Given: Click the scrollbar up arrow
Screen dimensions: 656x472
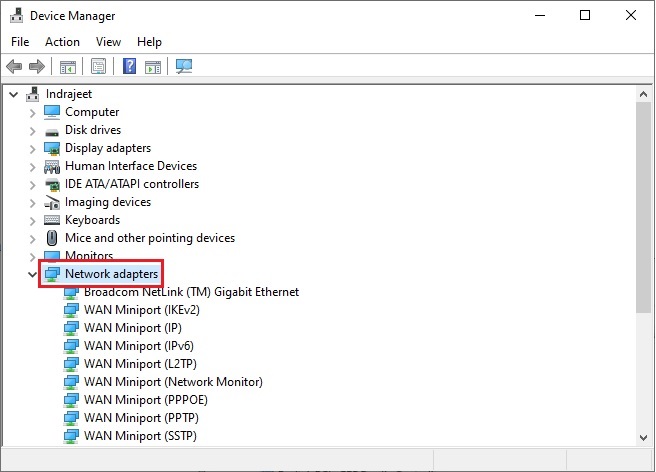Looking at the screenshot, I should pyautogui.click(x=643, y=94).
